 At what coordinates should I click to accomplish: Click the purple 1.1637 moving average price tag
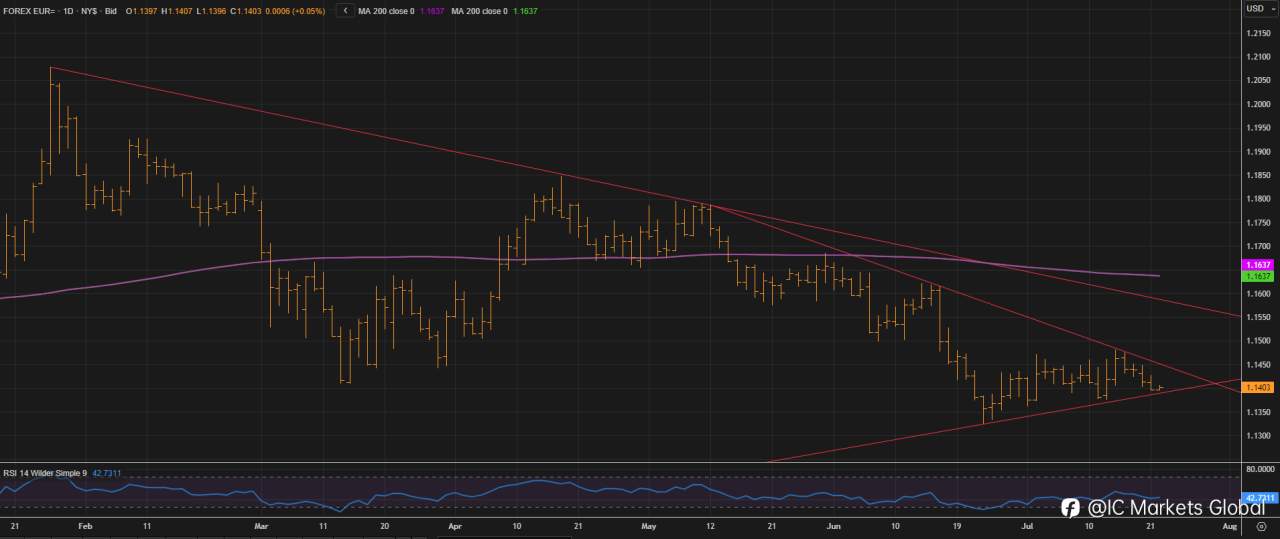tap(1256, 264)
